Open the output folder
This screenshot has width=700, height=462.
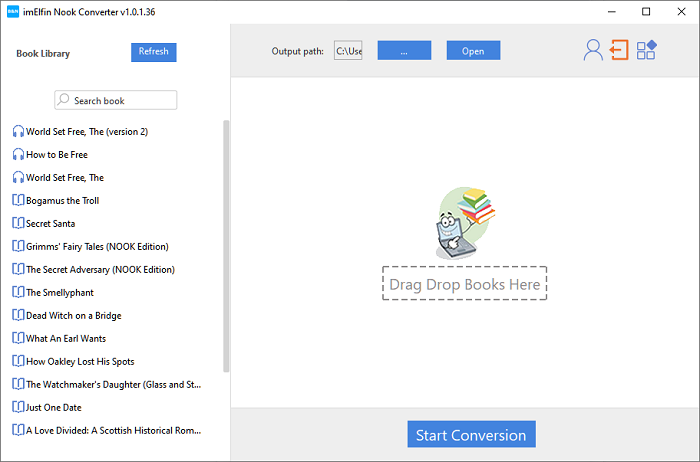point(473,50)
